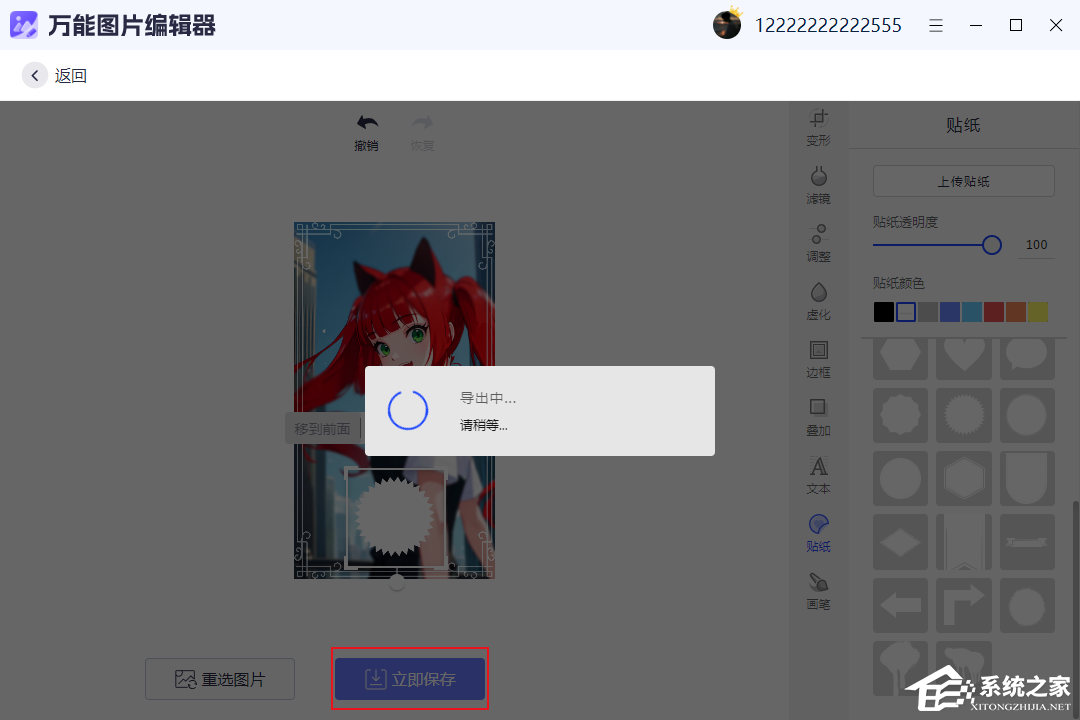Pick the gray sticker color swatch
The image size is (1080, 720).
pyautogui.click(x=928, y=312)
